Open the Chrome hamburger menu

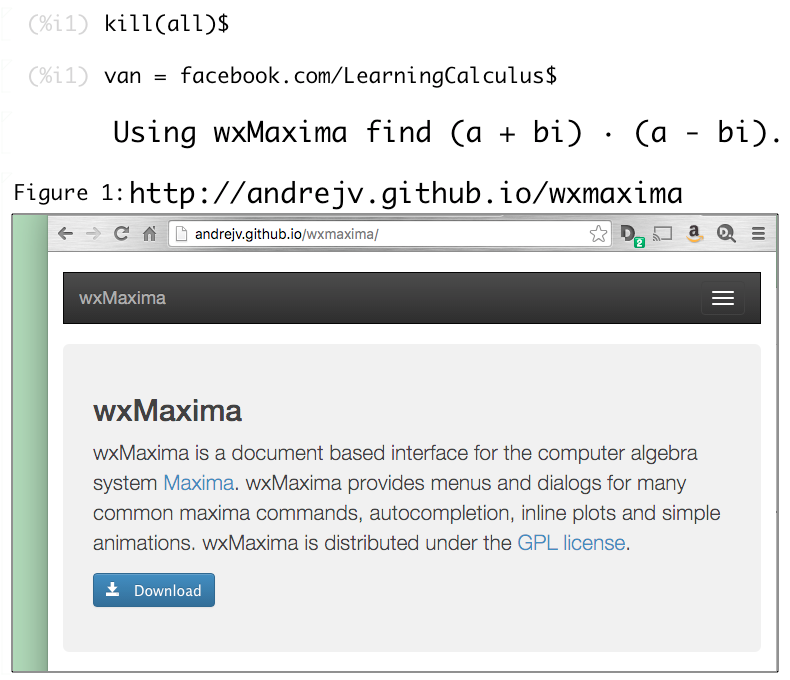click(x=758, y=234)
